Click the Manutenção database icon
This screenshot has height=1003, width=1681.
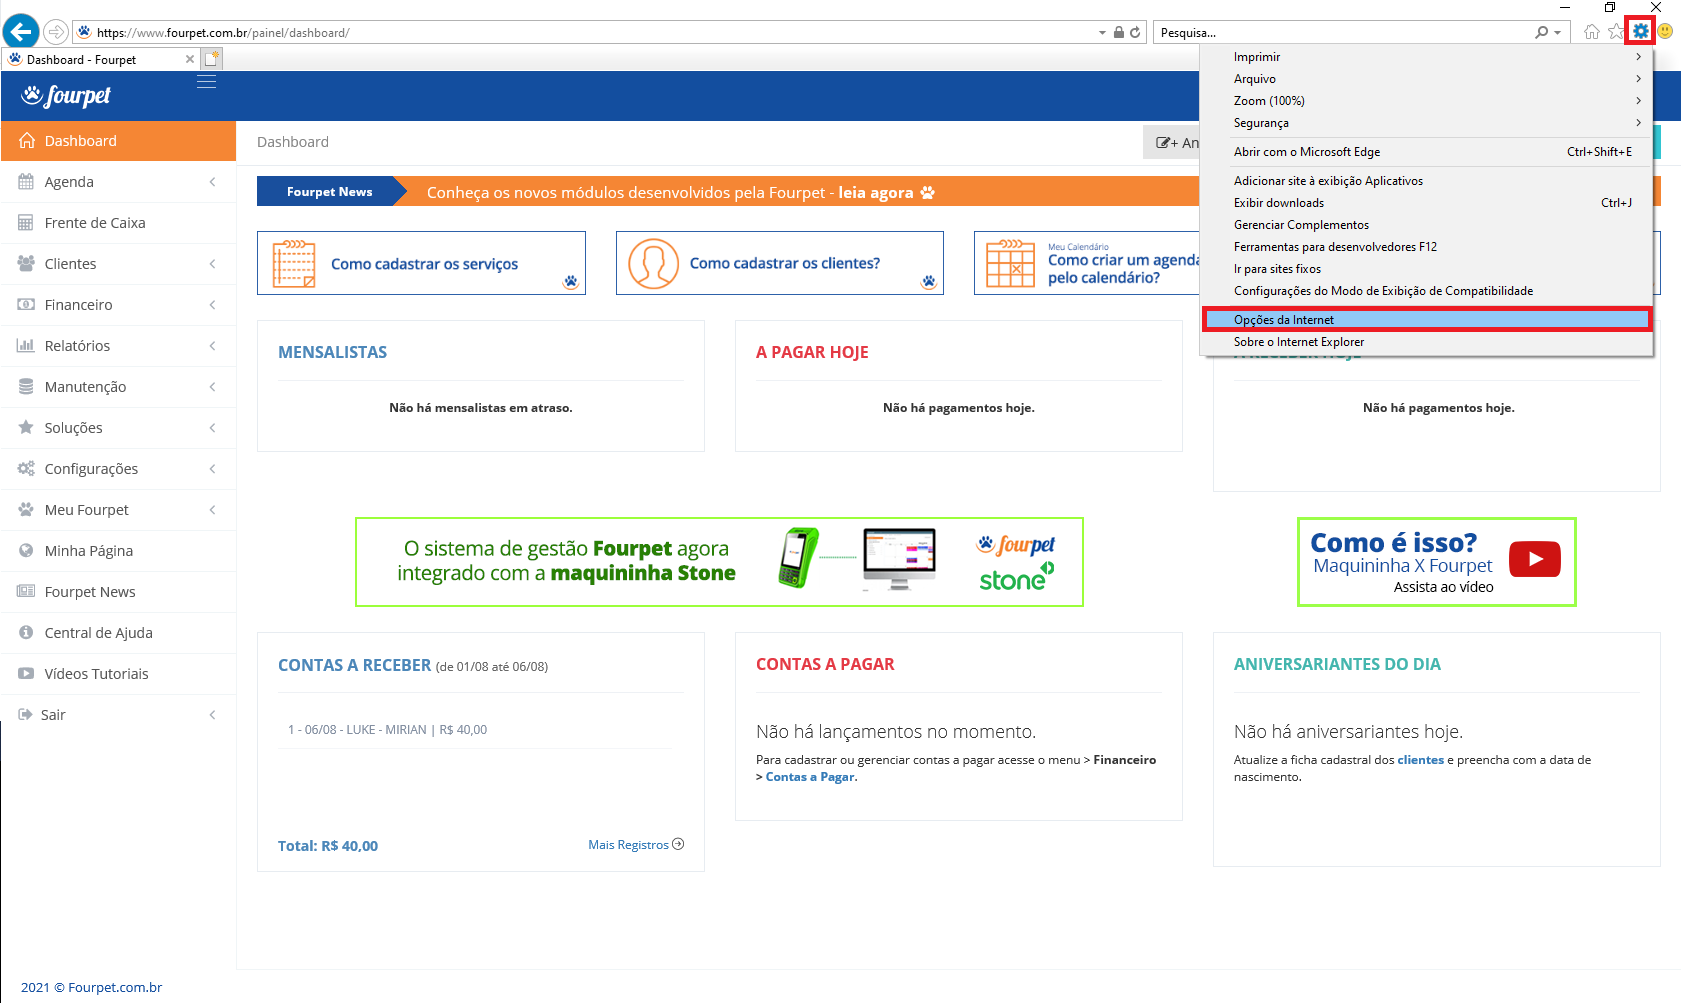coord(26,387)
